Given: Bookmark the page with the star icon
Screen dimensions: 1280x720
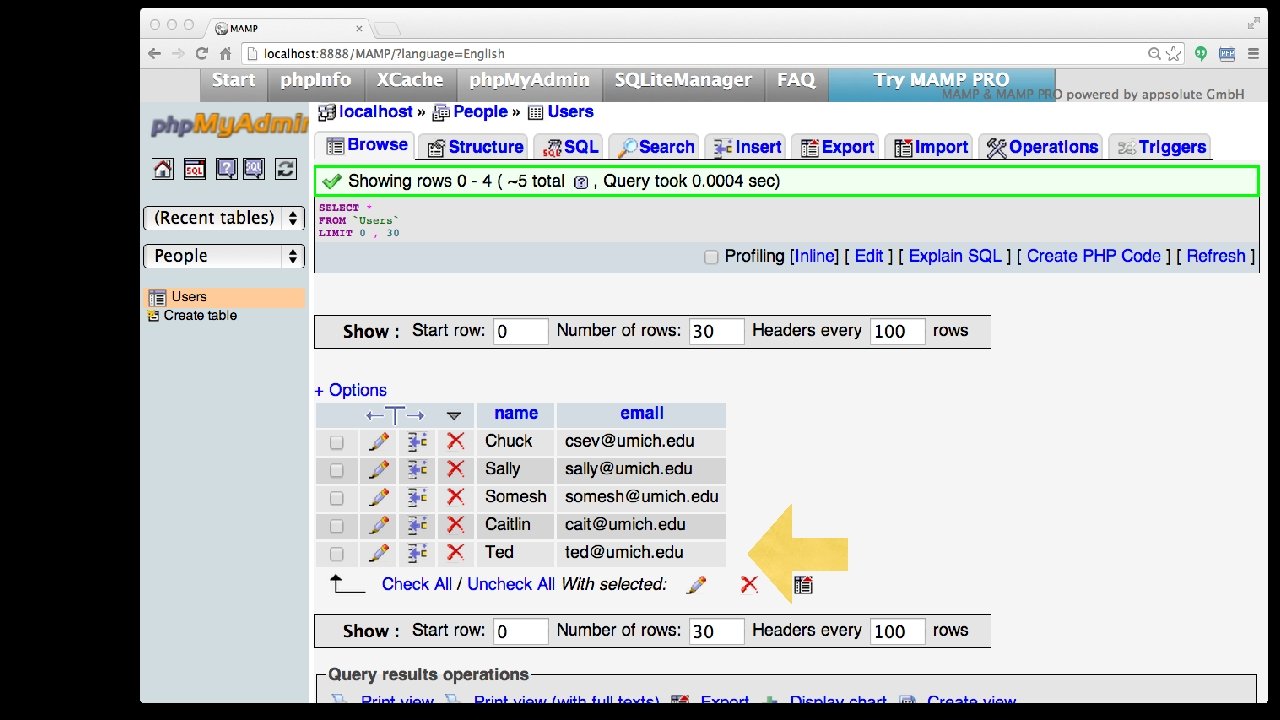Looking at the screenshot, I should pos(1174,54).
